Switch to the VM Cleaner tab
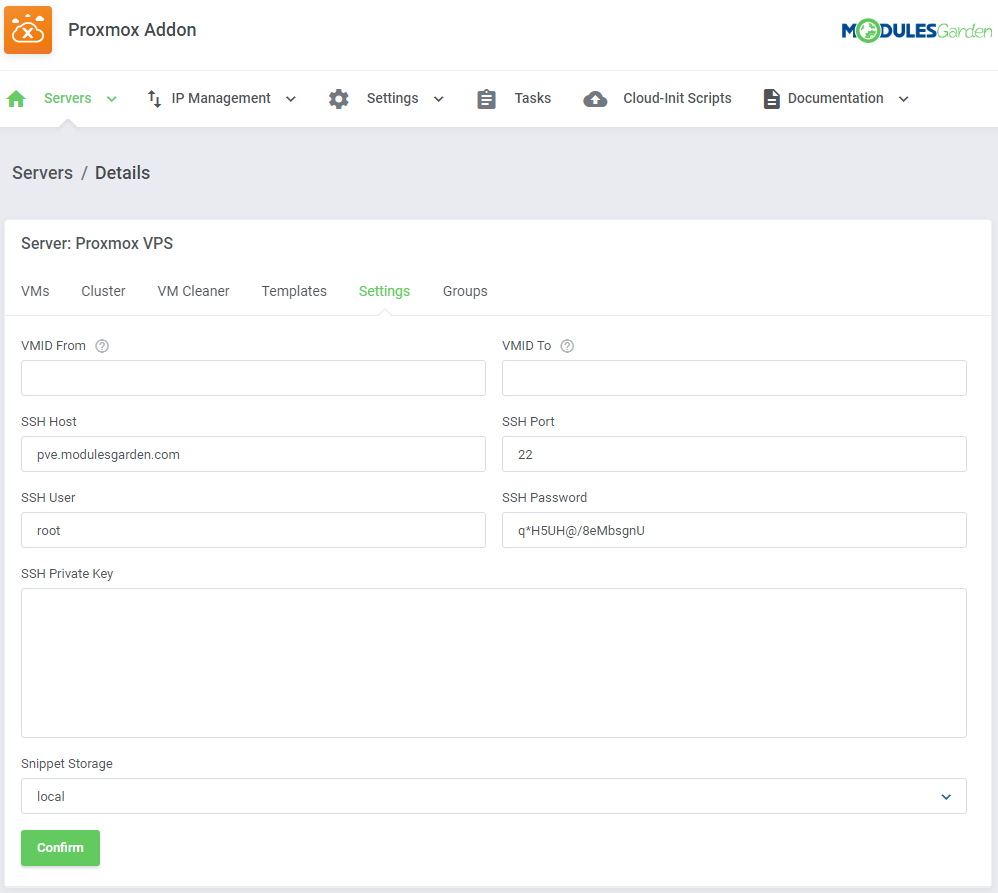 193,291
